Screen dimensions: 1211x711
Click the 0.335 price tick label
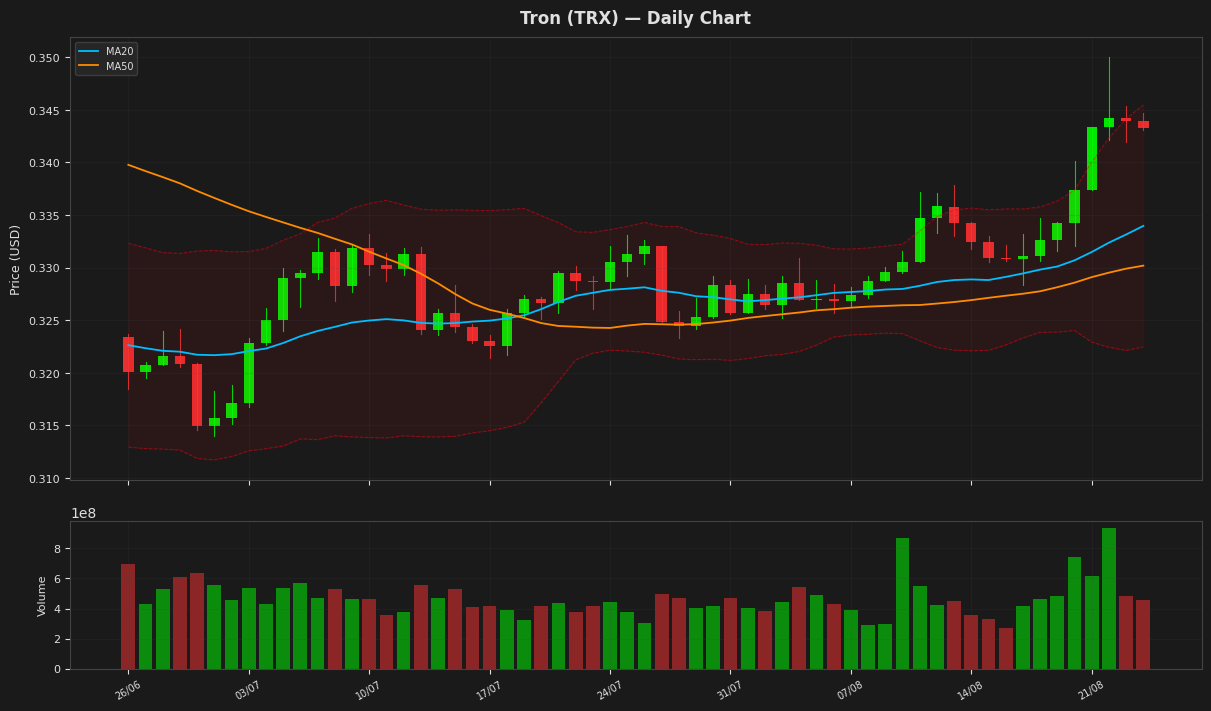43,216
